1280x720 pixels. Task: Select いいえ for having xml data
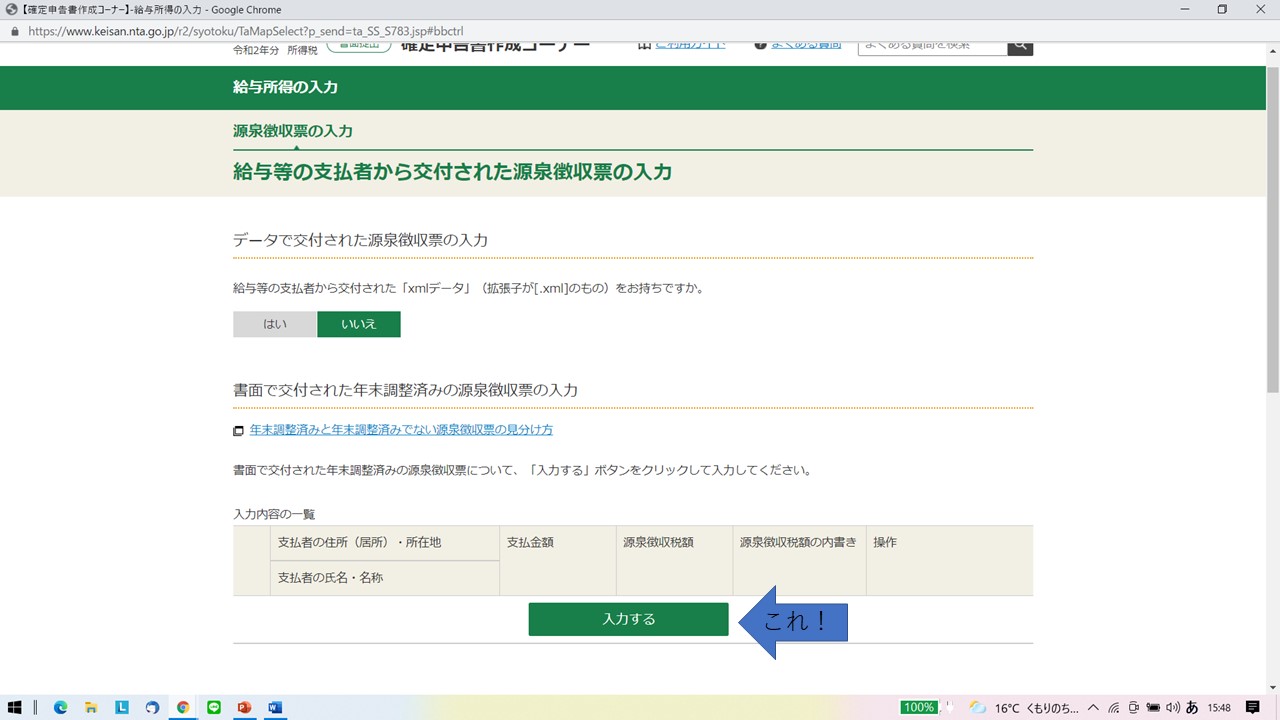(x=359, y=324)
